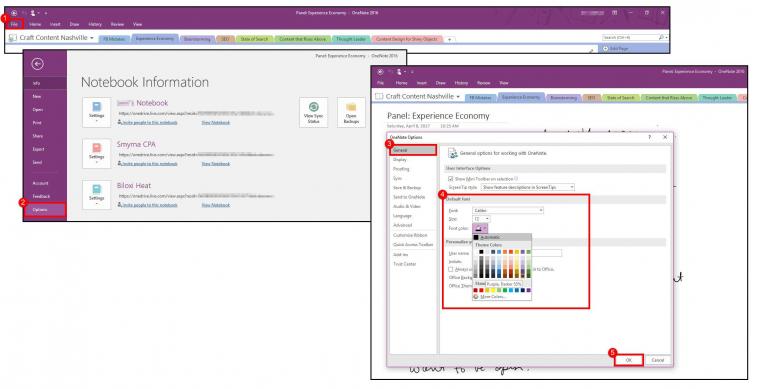
Task: Click the More Colors palette icon
Action: (476, 296)
